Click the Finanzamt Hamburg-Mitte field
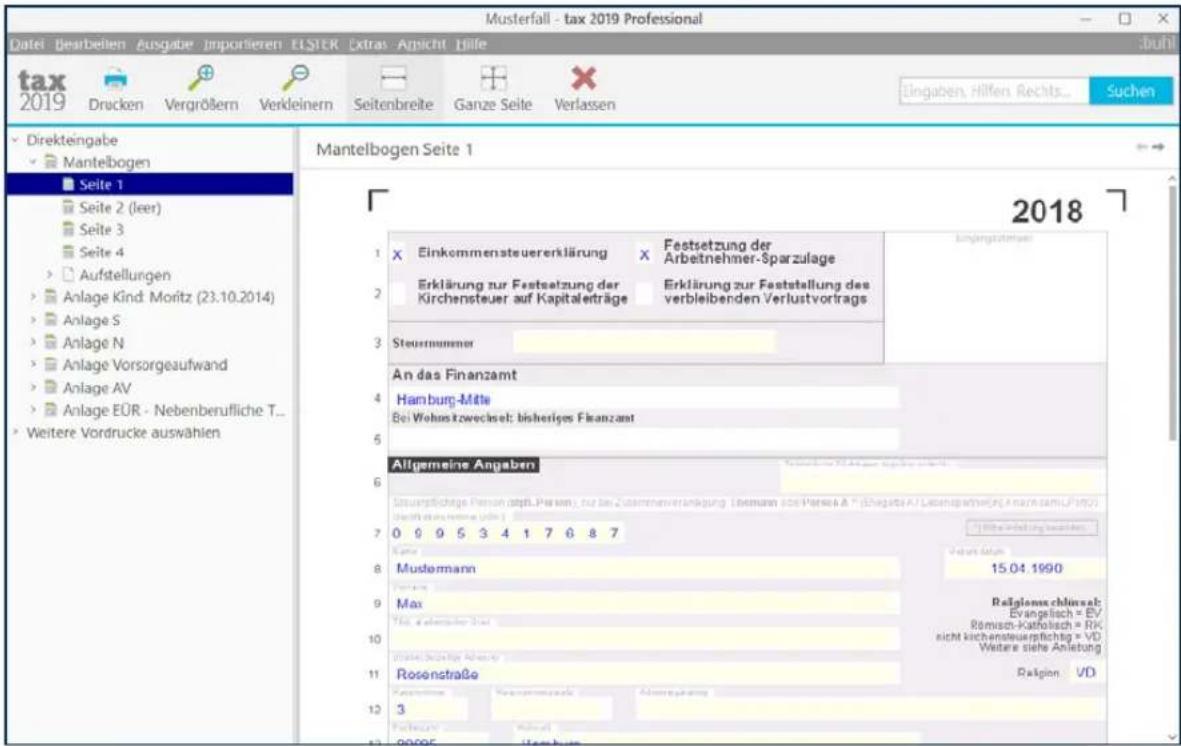 pyautogui.click(x=645, y=399)
